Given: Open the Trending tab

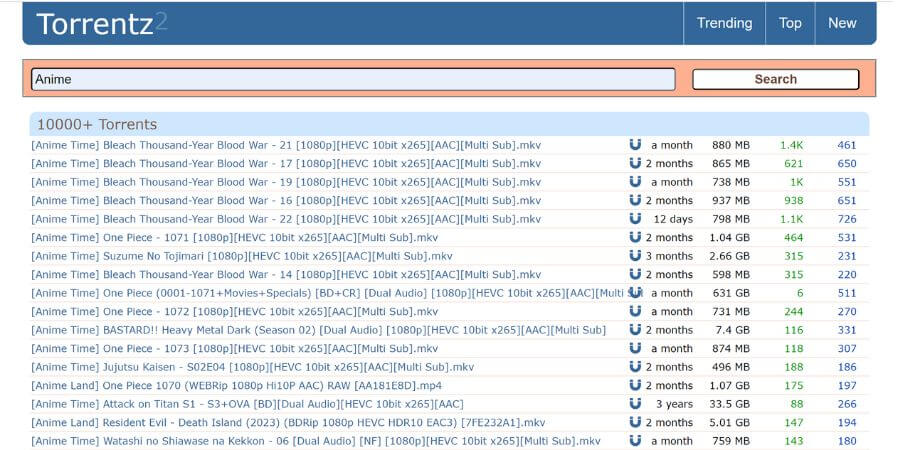Looking at the screenshot, I should click(724, 23).
